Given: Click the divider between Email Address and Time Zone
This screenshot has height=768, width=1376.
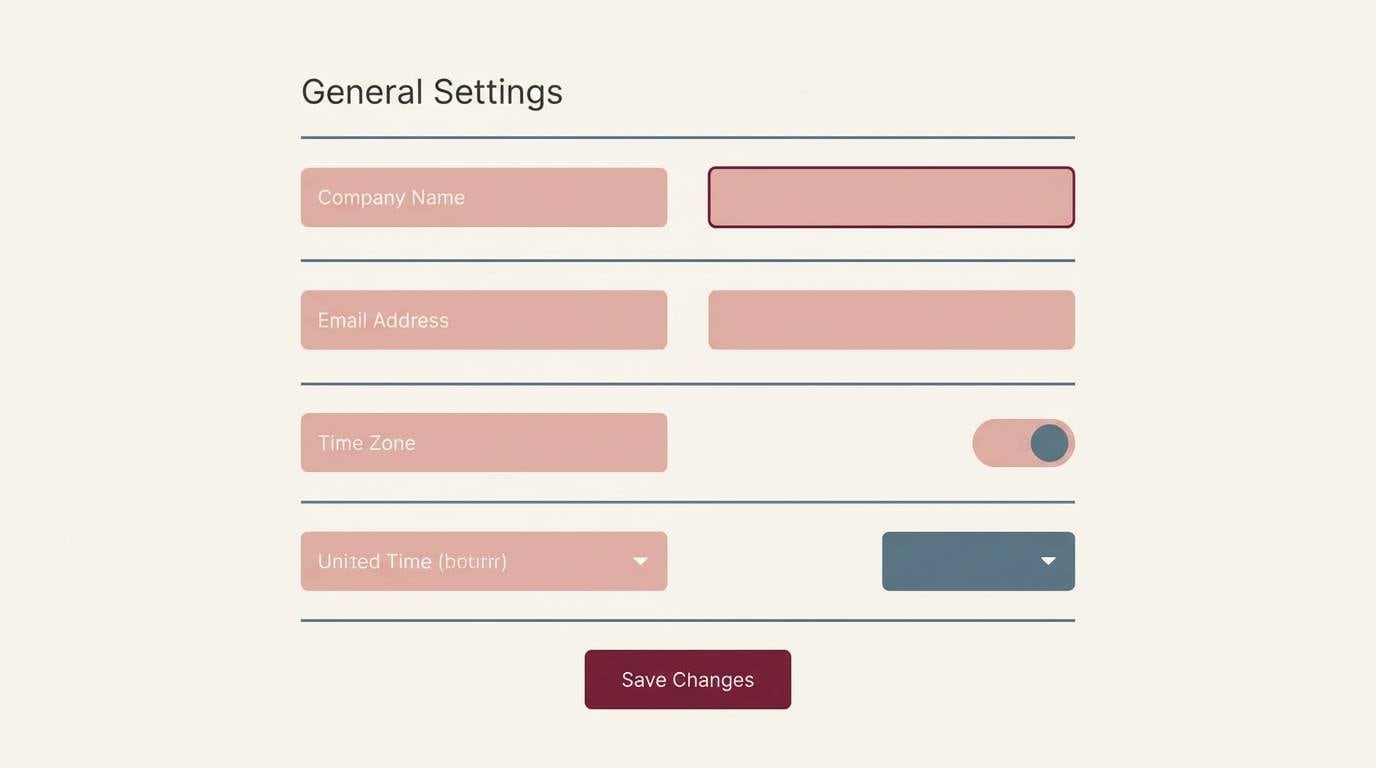Looking at the screenshot, I should point(687,384).
